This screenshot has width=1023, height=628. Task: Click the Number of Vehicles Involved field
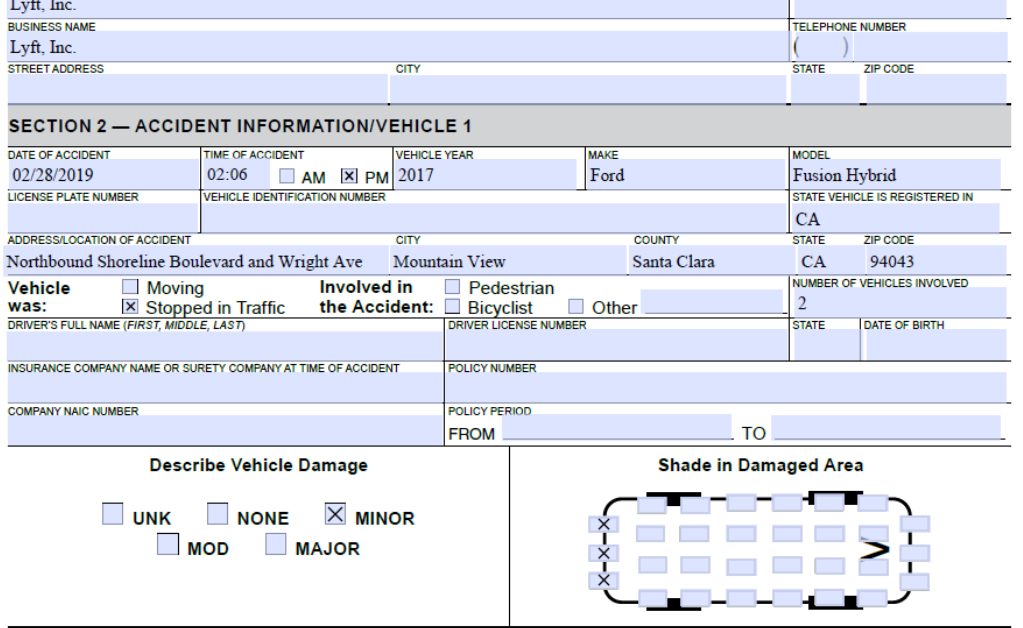[897, 302]
